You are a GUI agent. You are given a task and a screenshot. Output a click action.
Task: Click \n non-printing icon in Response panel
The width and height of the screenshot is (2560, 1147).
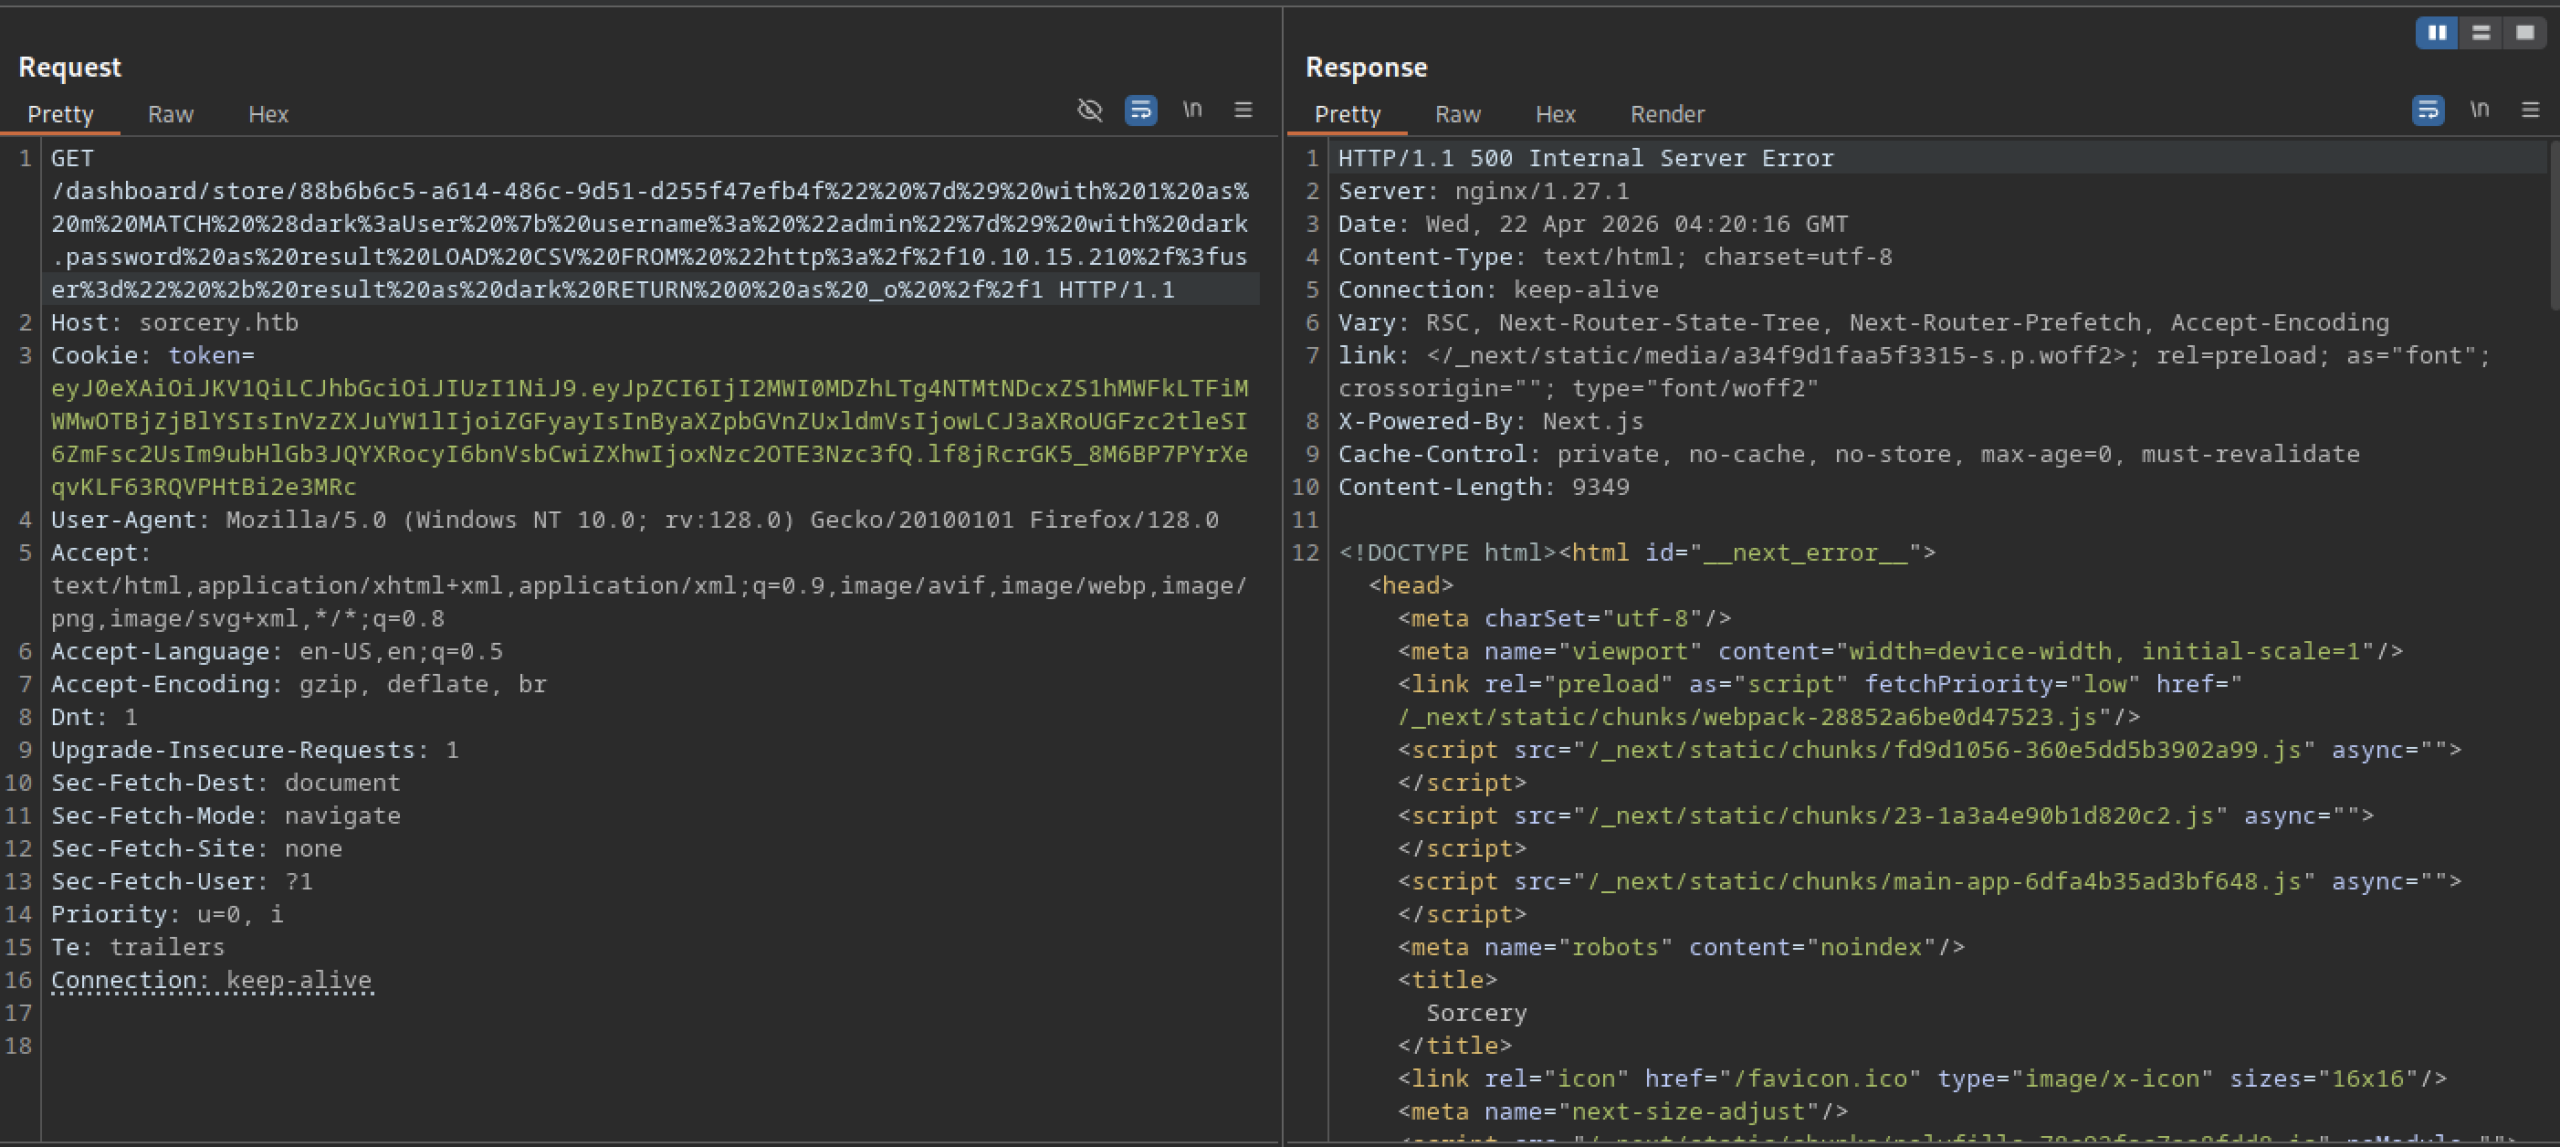click(2479, 110)
